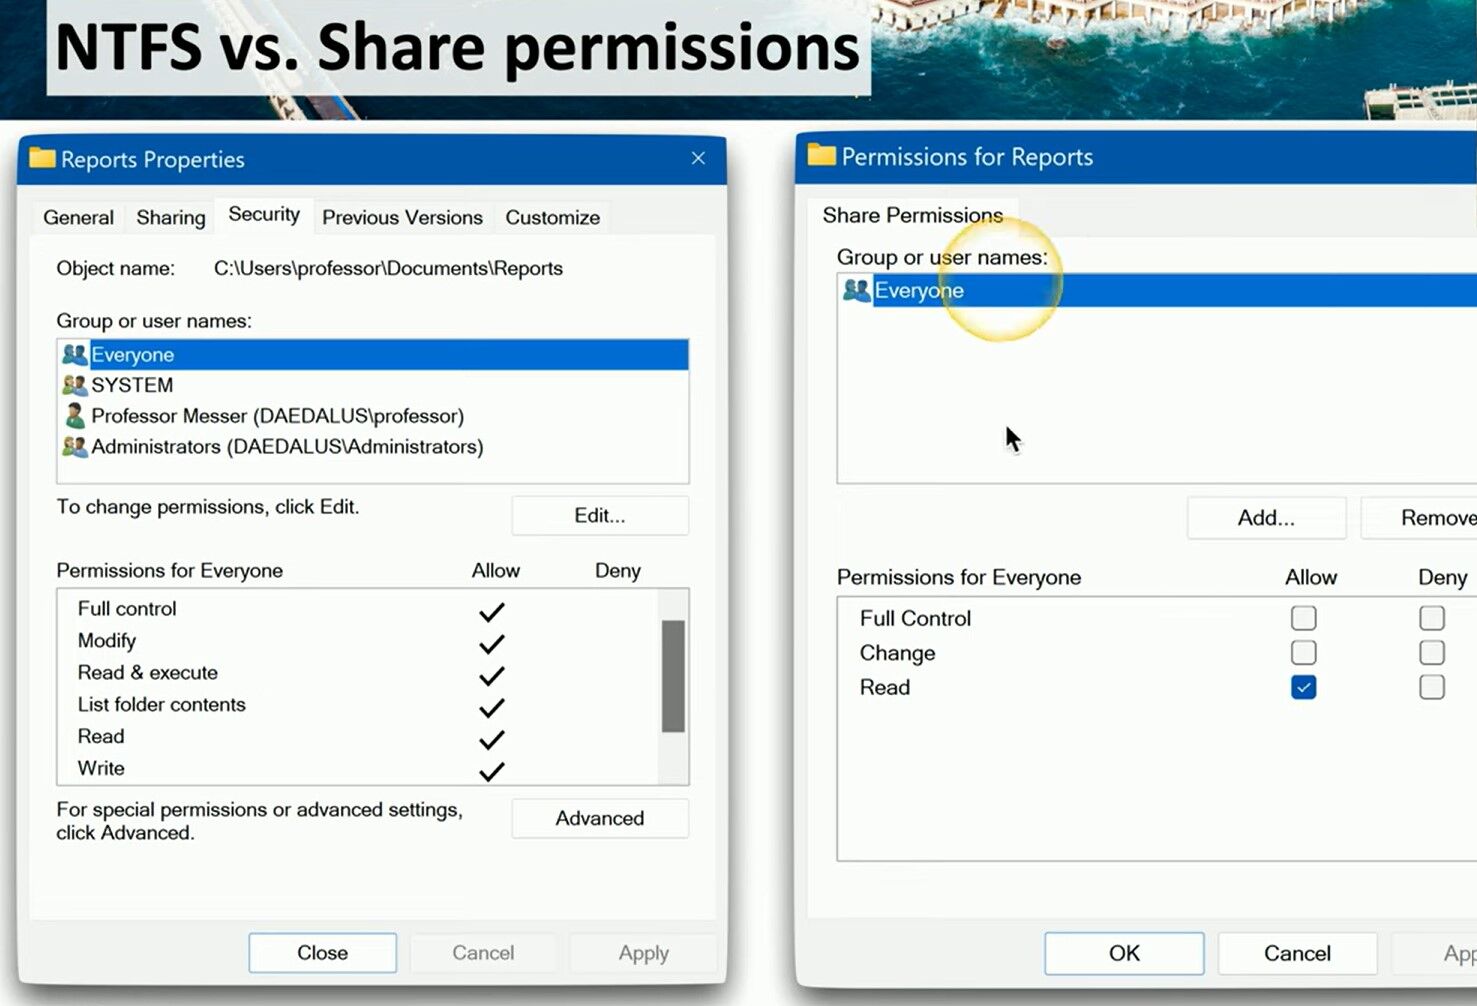
Task: Open the Previous Versions tab
Action: (x=402, y=218)
